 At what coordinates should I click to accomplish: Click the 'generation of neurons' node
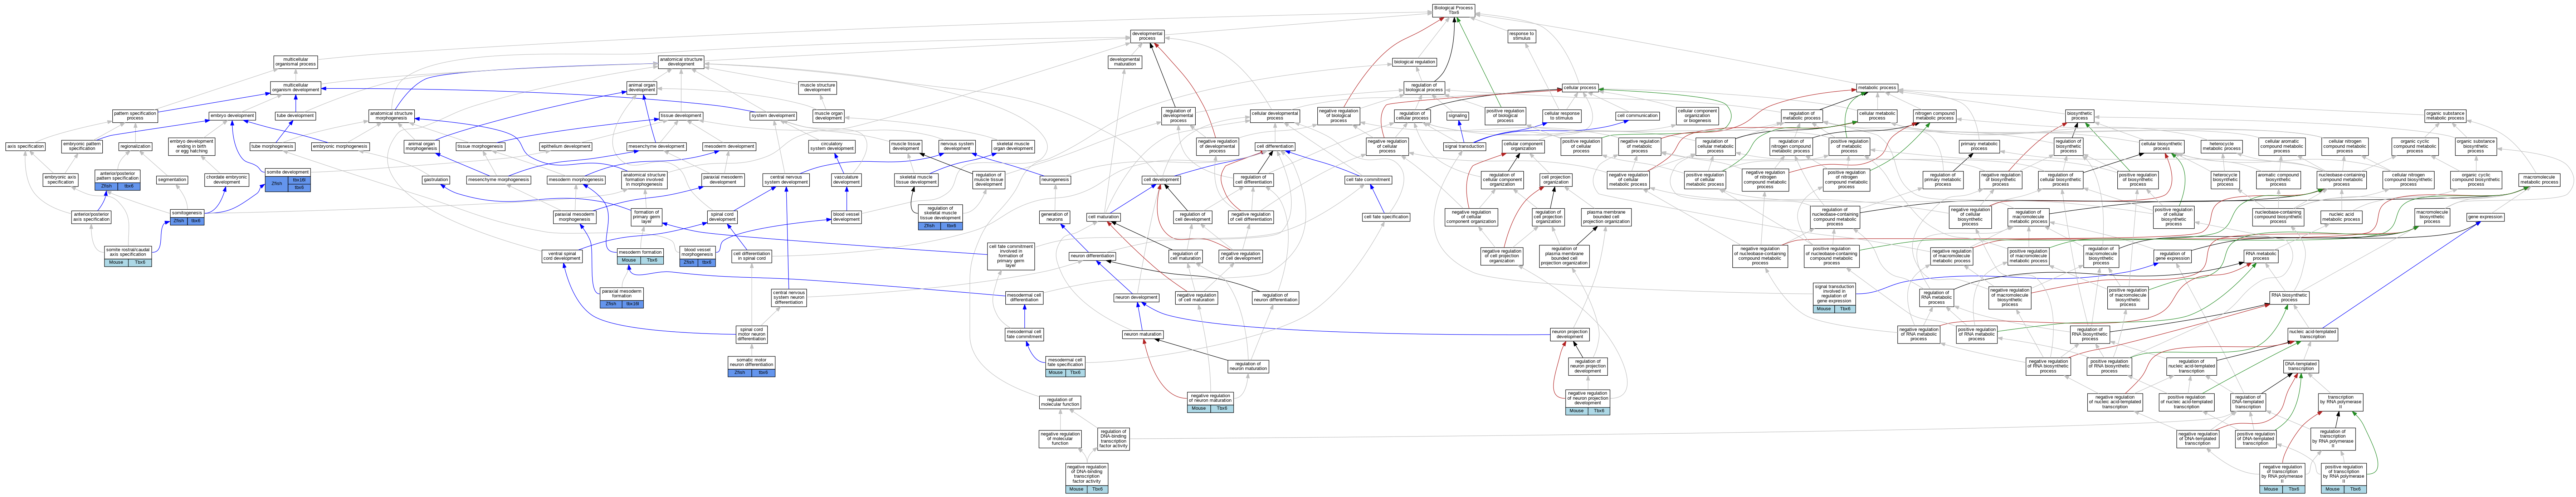click(x=1055, y=217)
